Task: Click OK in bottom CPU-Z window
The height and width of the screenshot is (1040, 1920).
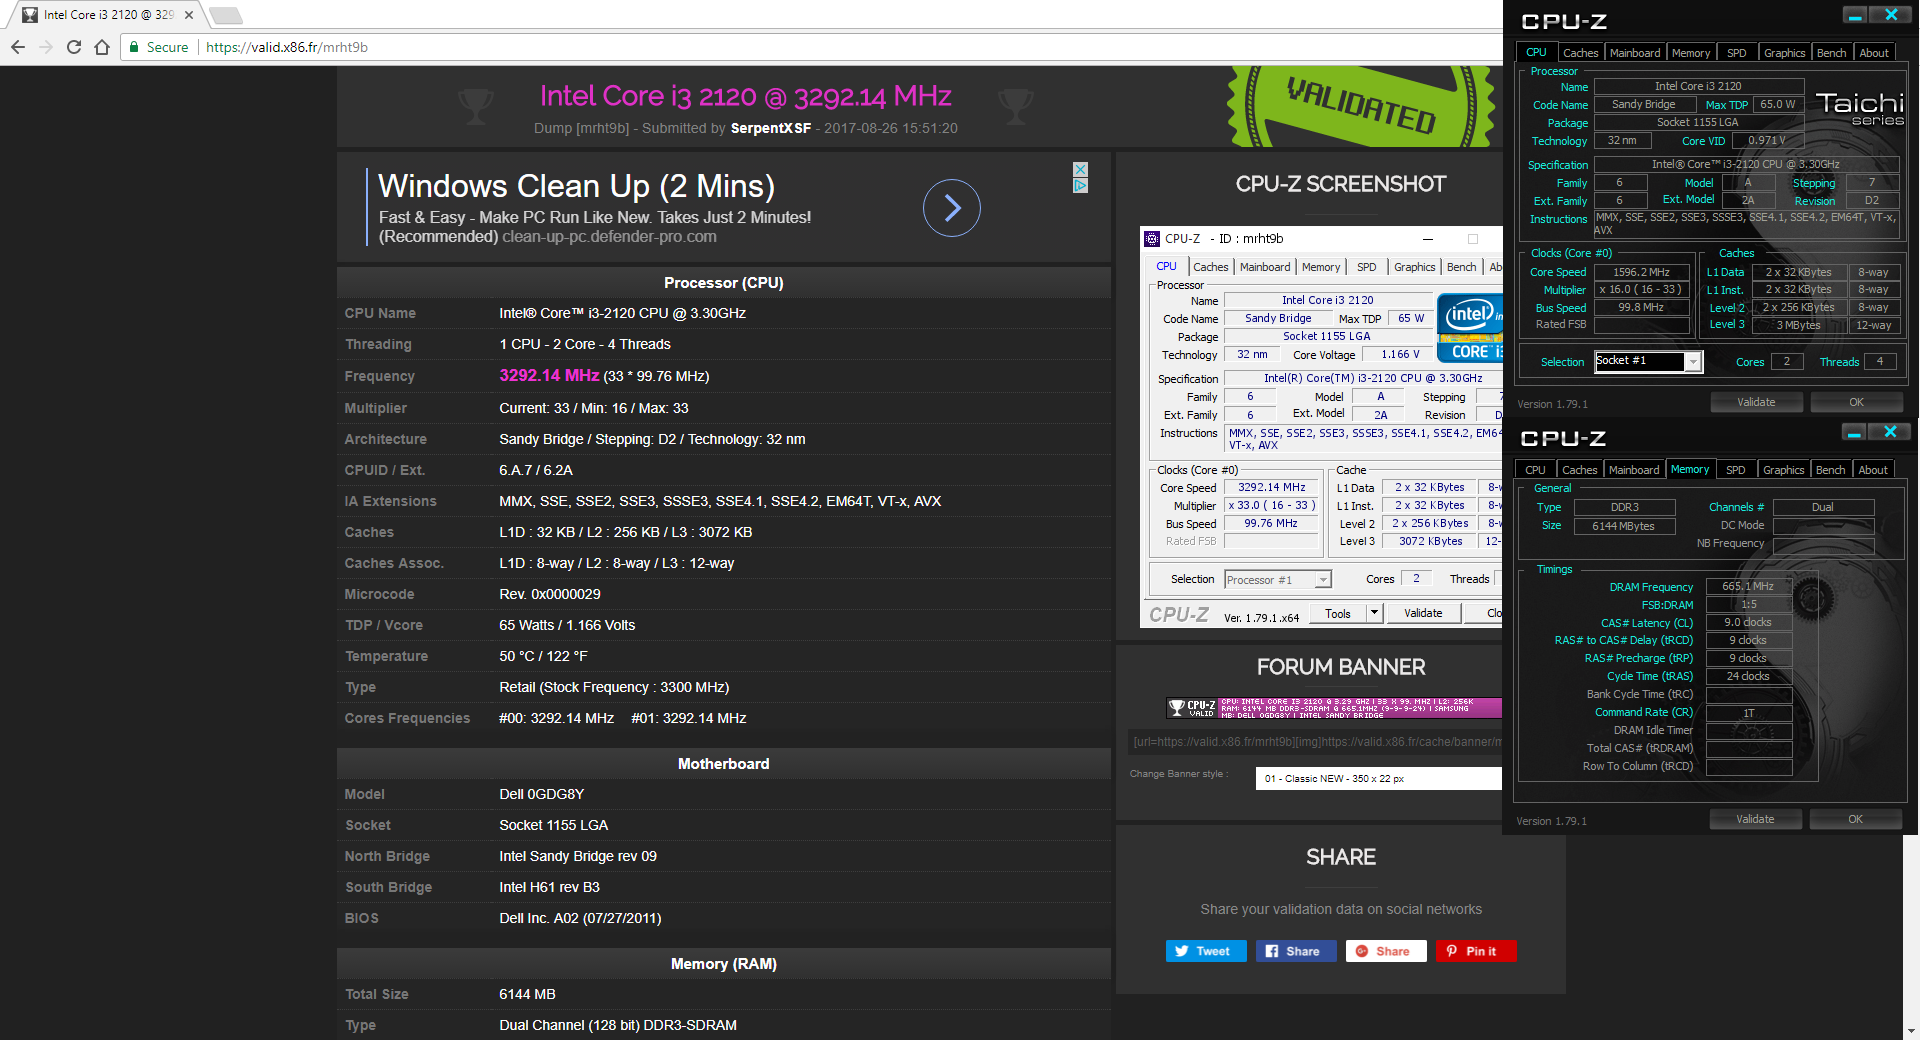Action: point(1855,819)
